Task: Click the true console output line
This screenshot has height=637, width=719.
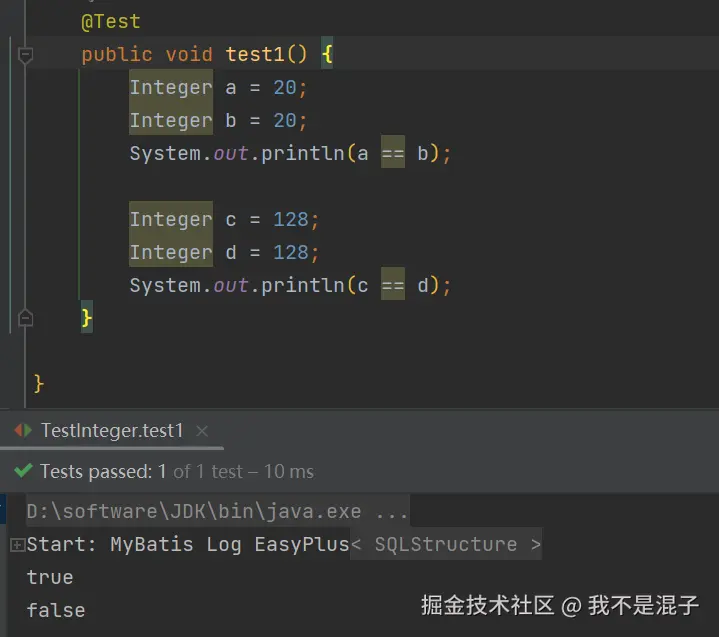Action: tap(50, 577)
